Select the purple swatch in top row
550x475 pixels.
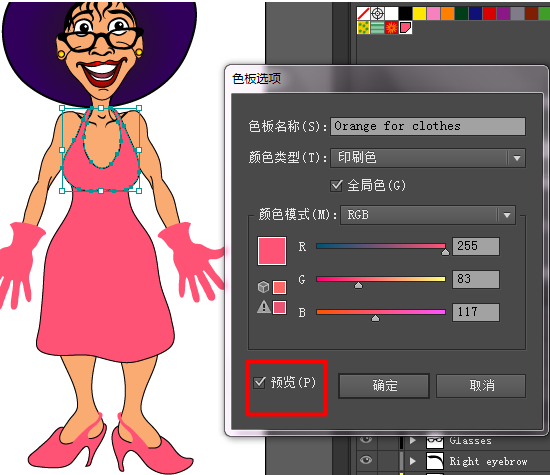click(503, 14)
